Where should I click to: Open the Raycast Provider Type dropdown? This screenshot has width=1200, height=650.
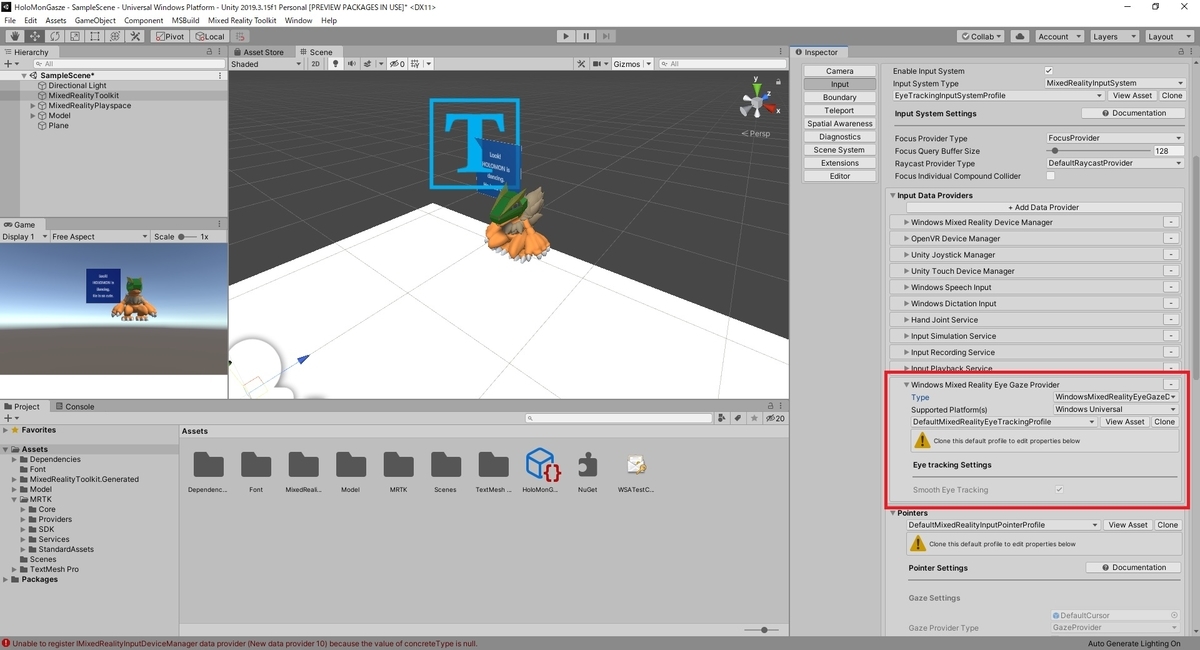click(x=1114, y=163)
